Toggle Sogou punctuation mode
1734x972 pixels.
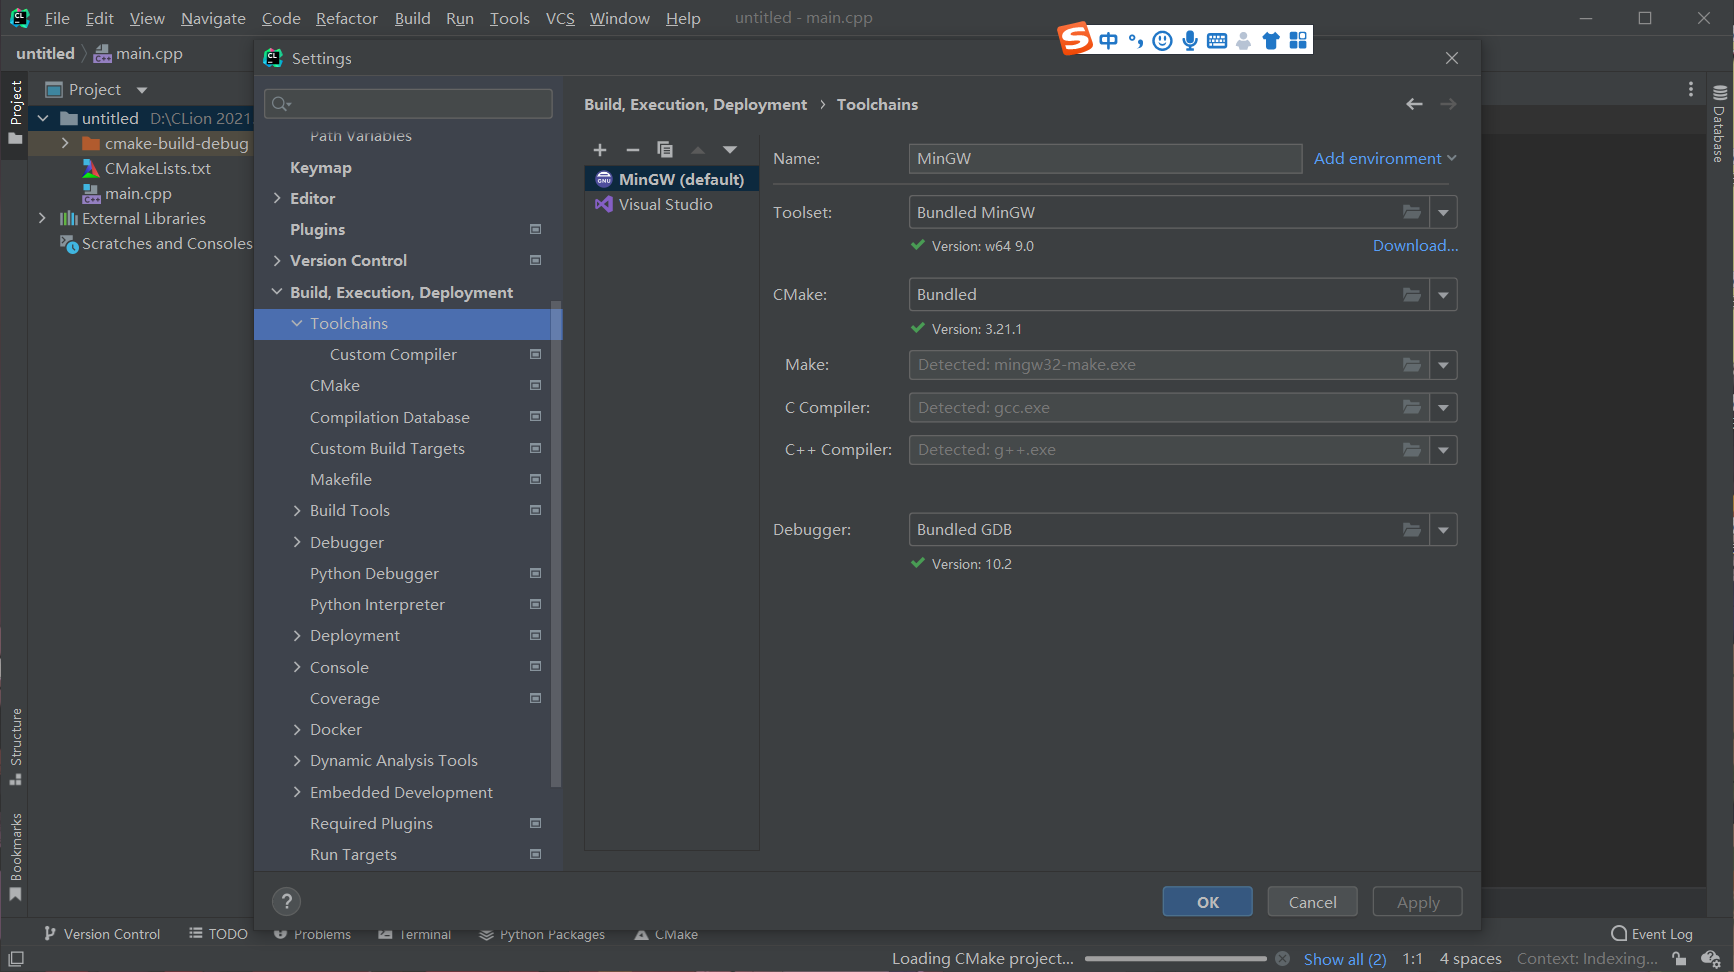click(x=1135, y=40)
